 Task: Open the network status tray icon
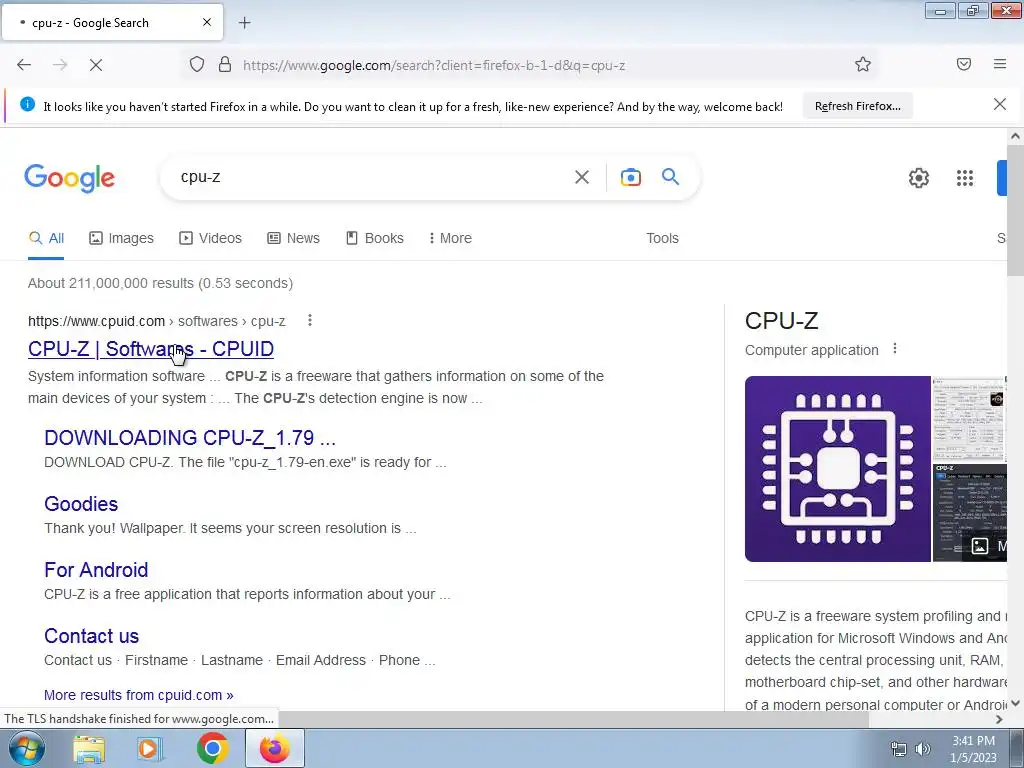899,749
